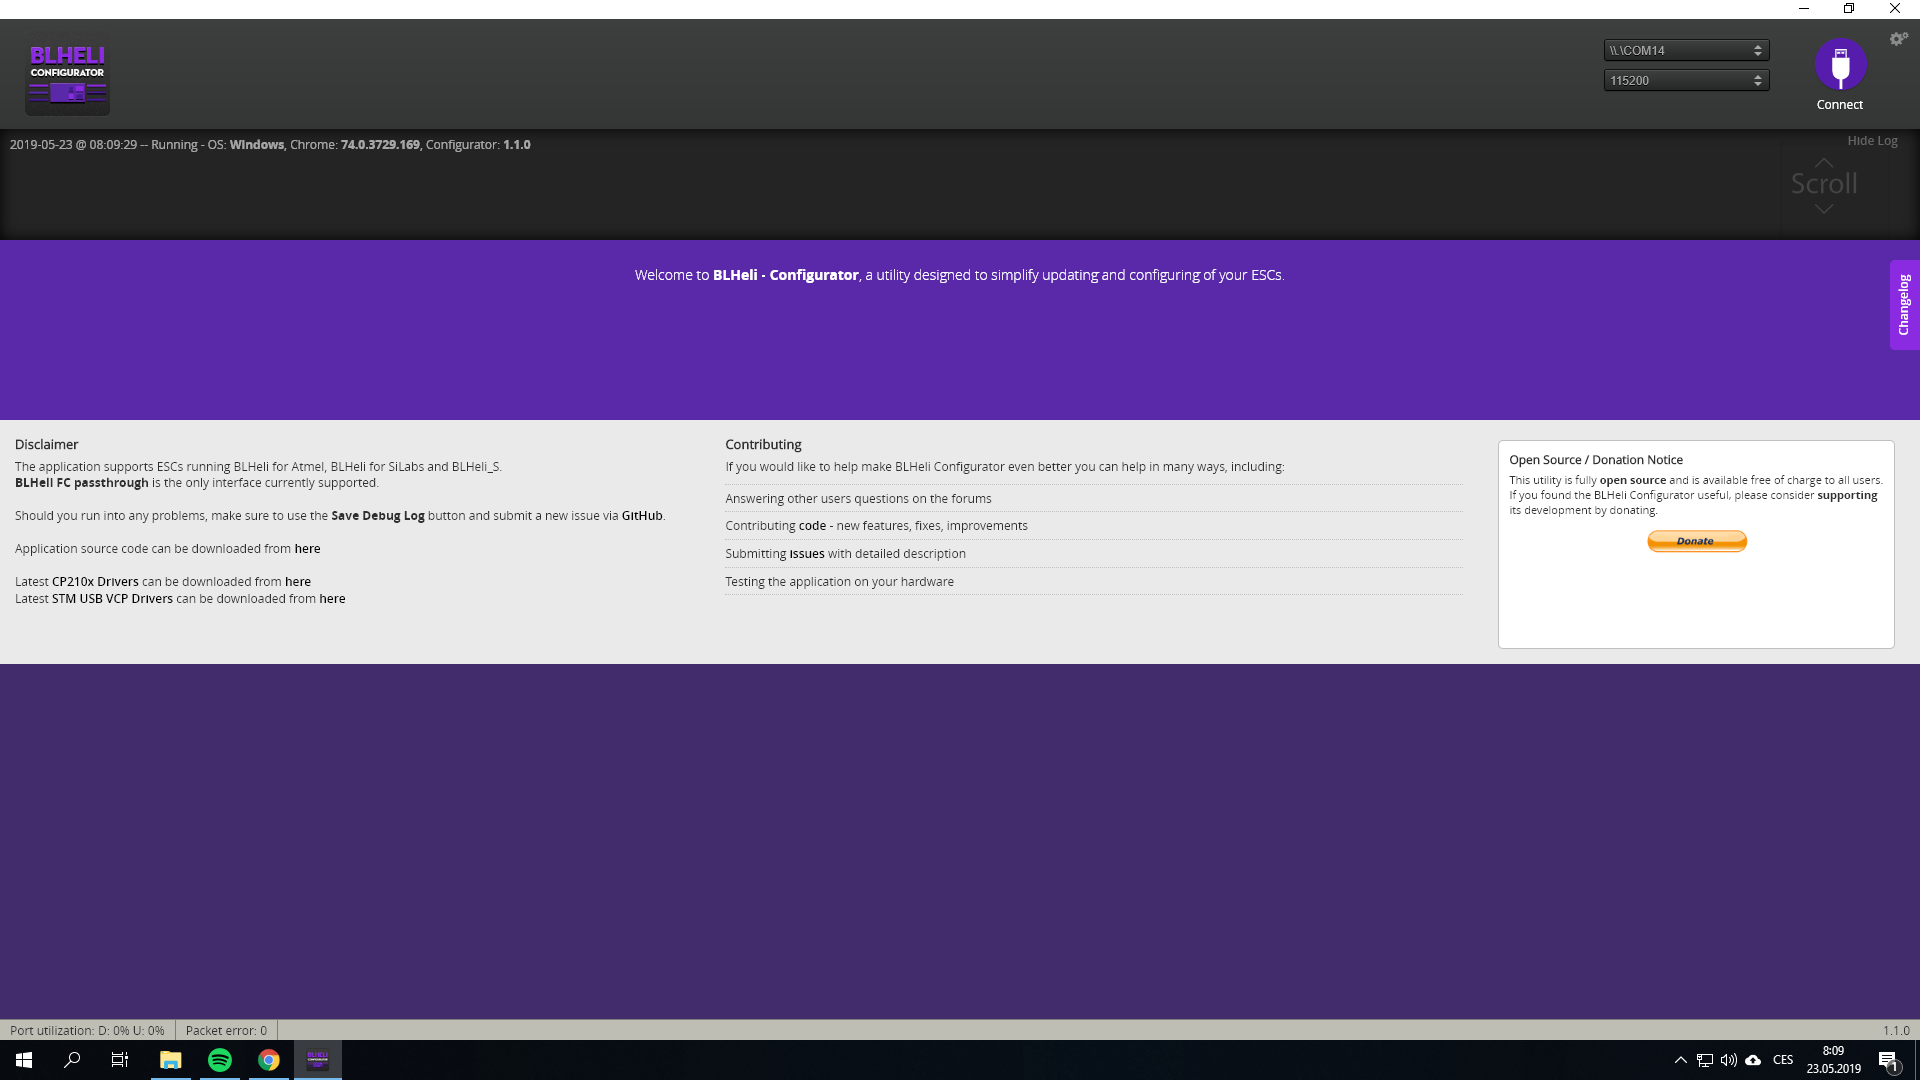Expand hidden system tray icons
The width and height of the screenshot is (1920, 1080).
pos(1681,1060)
